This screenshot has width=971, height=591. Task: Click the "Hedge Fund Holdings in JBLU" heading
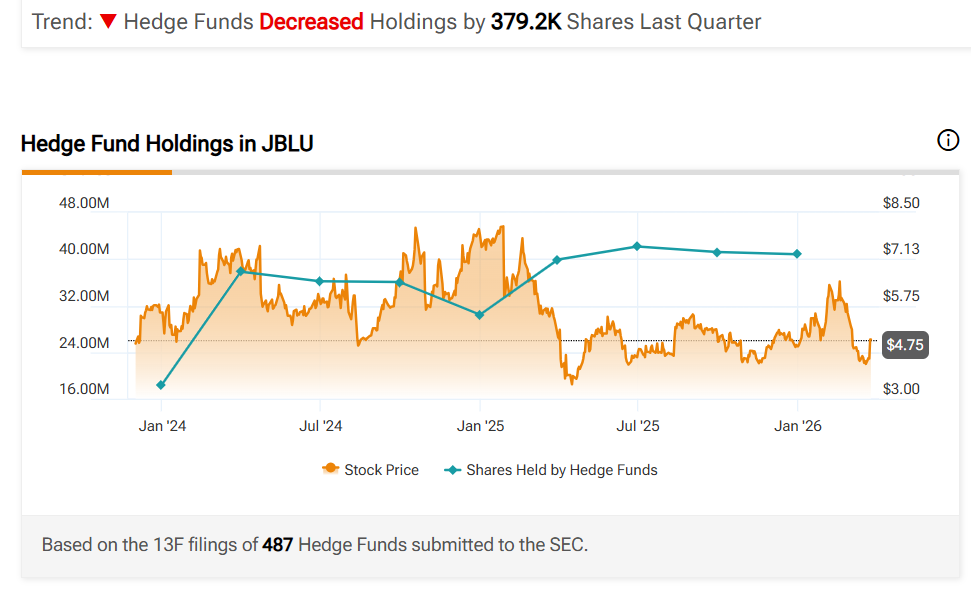pyautogui.click(x=167, y=144)
